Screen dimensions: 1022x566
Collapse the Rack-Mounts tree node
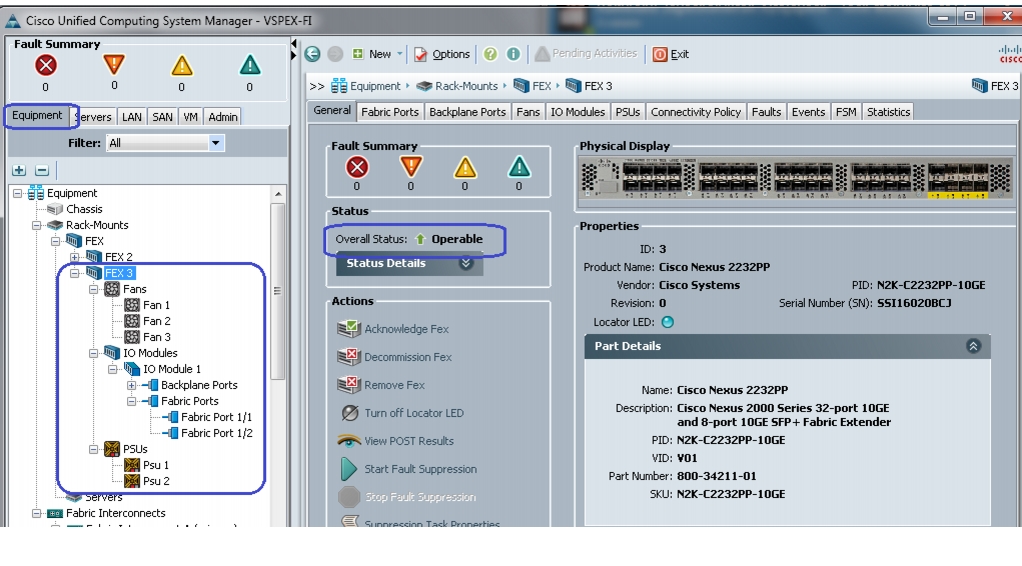coord(36,225)
